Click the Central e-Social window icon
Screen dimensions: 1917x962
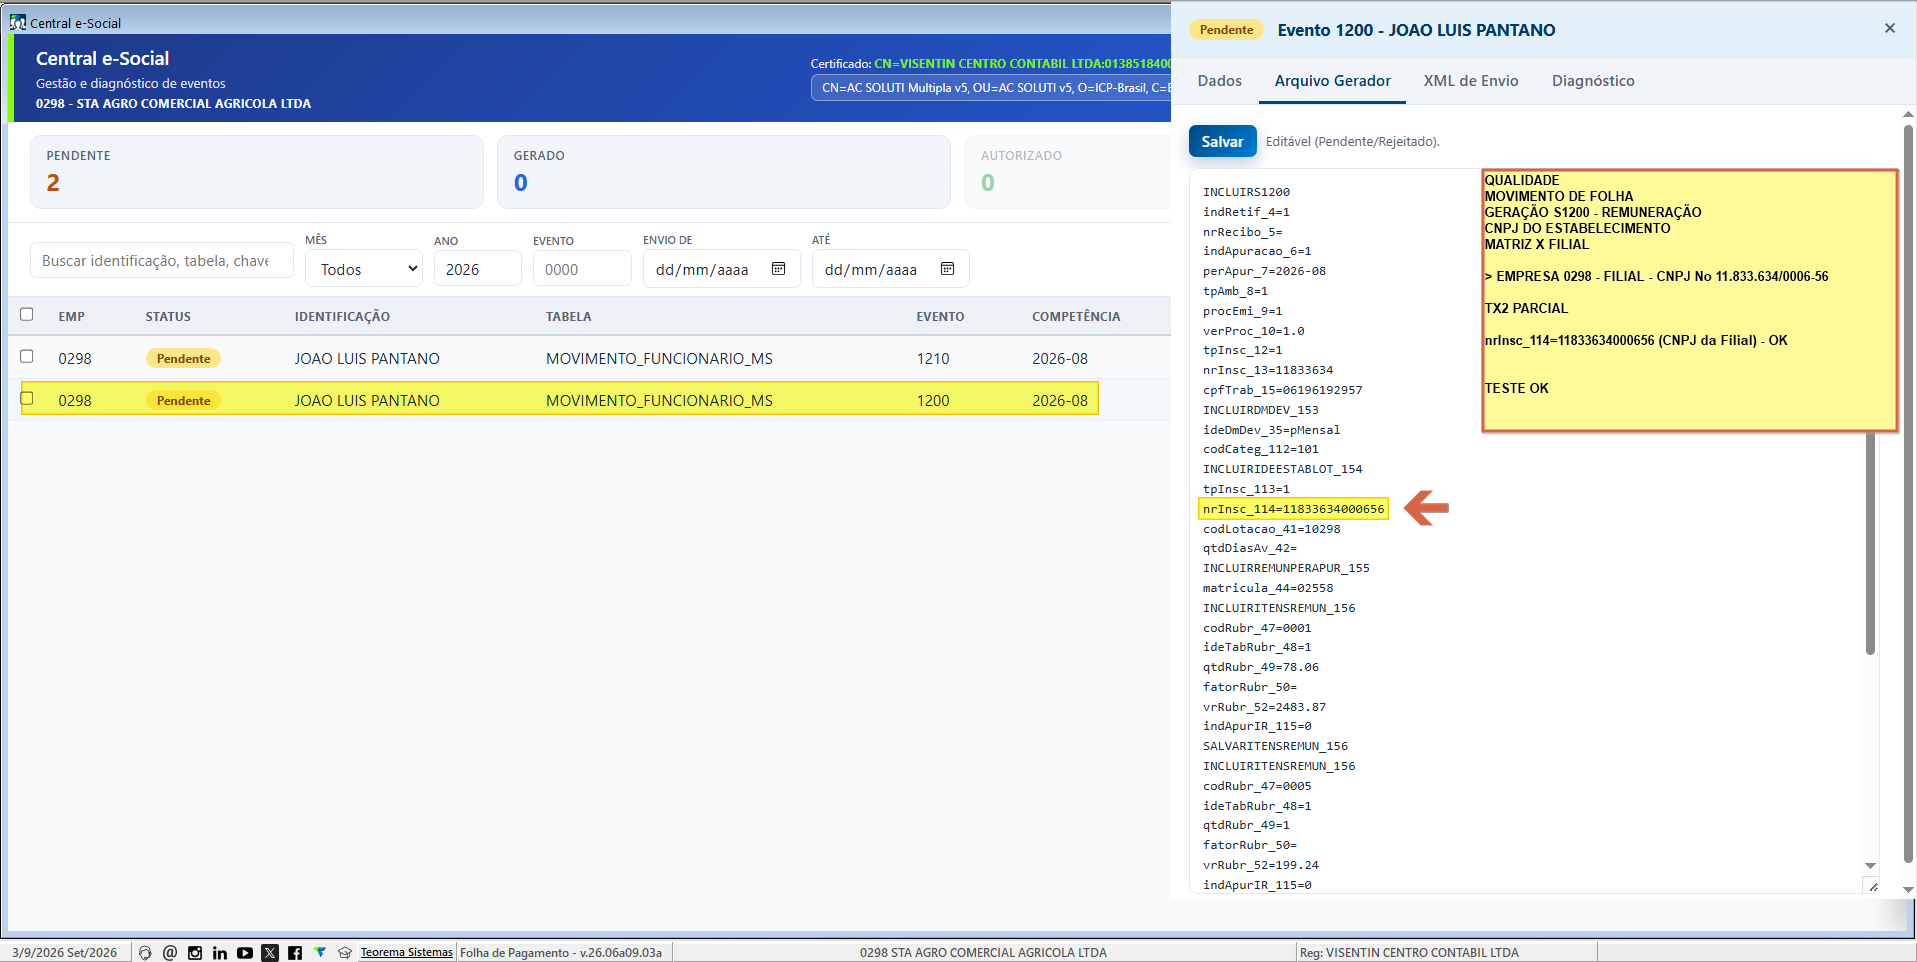18,22
